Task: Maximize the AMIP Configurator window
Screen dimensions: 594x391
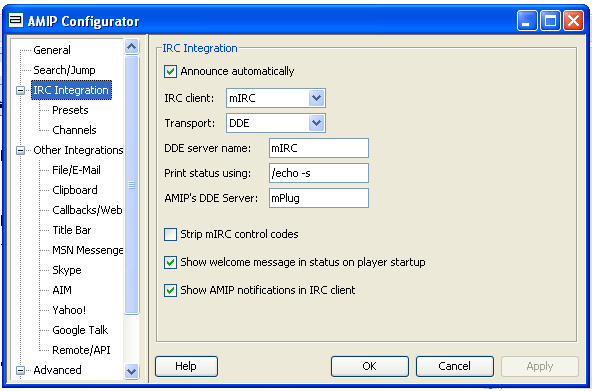Action: 550,20
